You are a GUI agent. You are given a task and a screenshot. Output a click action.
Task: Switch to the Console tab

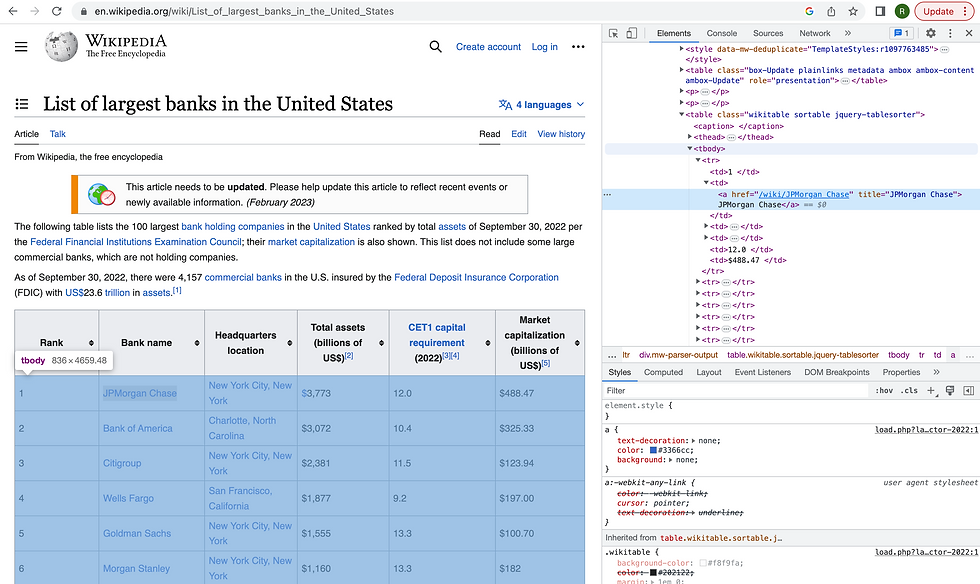tap(722, 33)
